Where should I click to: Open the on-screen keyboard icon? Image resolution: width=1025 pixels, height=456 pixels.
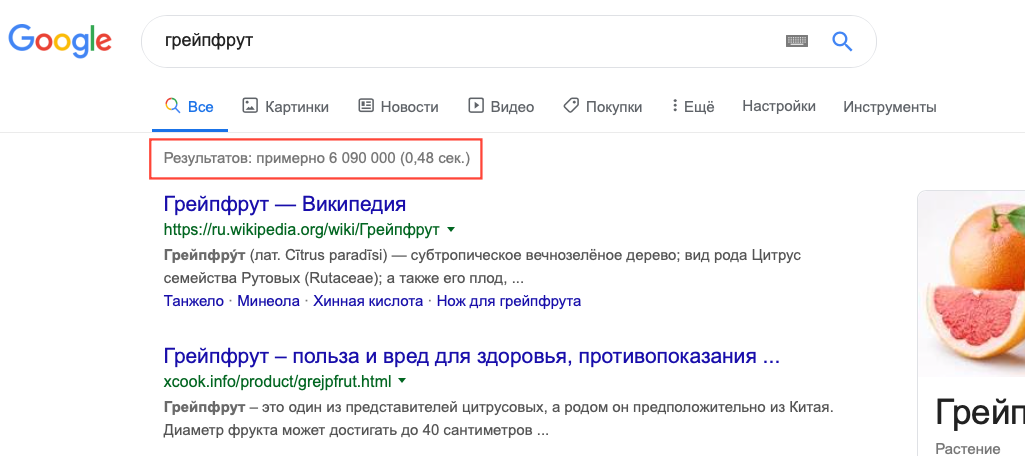(796, 41)
